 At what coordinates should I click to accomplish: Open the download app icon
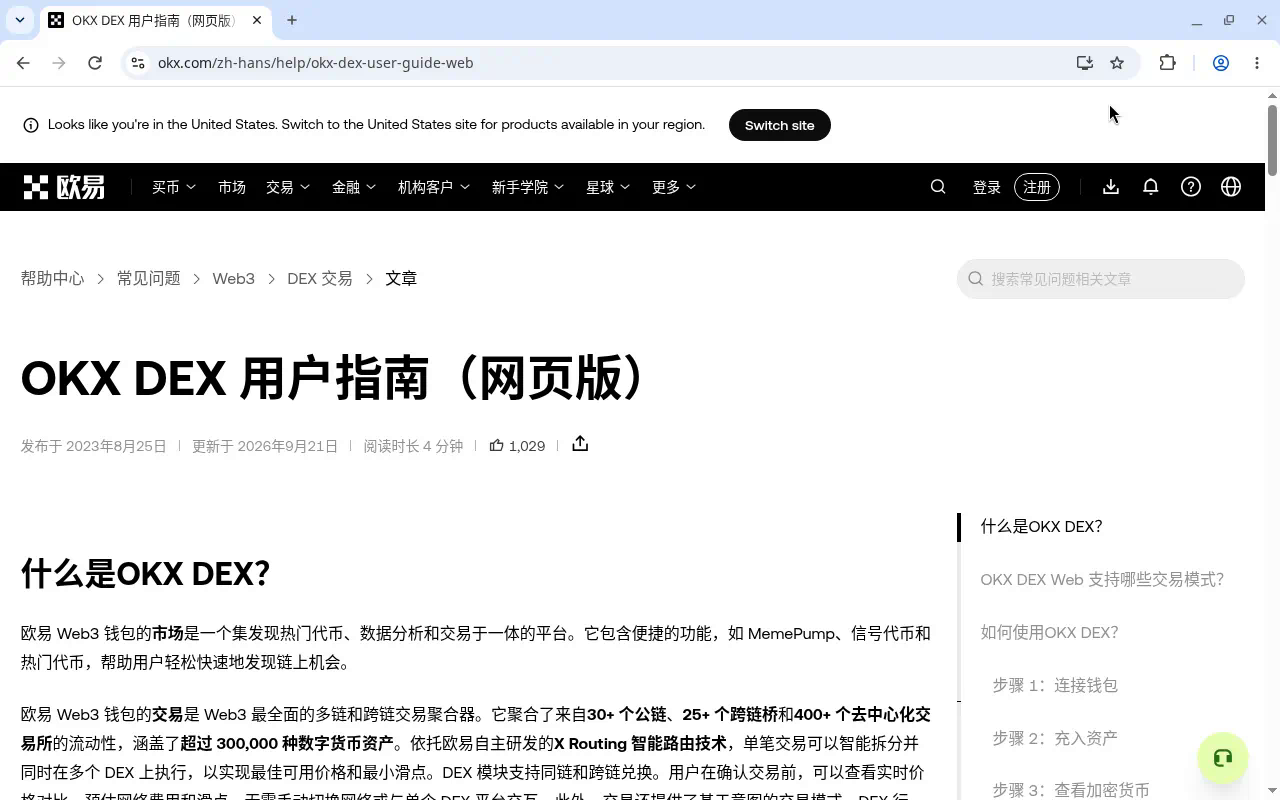point(1111,187)
